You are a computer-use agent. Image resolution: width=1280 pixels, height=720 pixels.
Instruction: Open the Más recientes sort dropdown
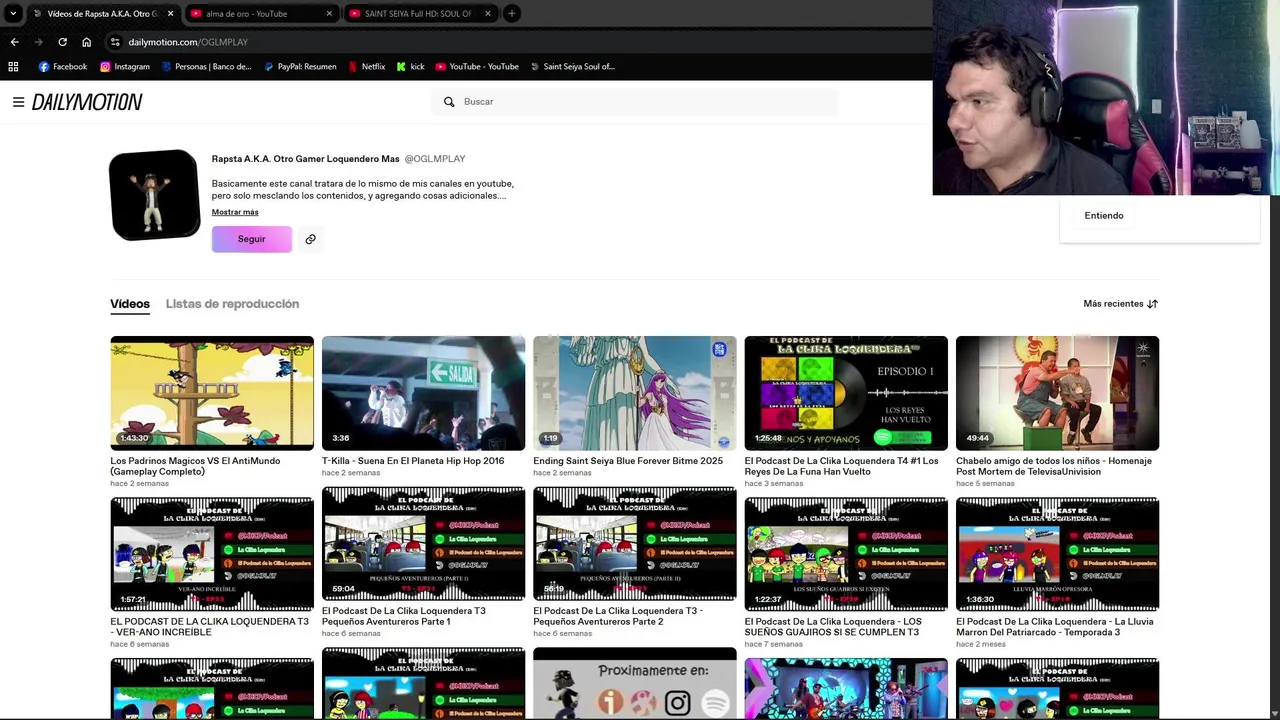point(1121,304)
